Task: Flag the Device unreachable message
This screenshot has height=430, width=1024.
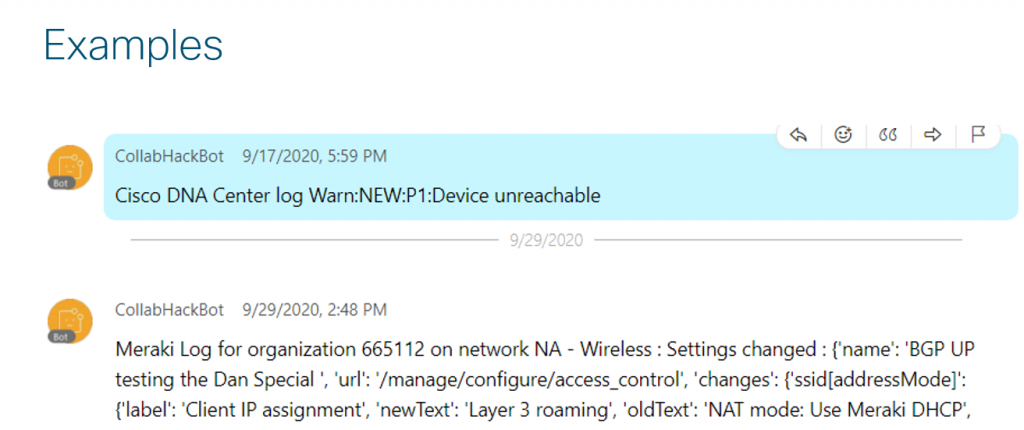Action: coord(977,135)
